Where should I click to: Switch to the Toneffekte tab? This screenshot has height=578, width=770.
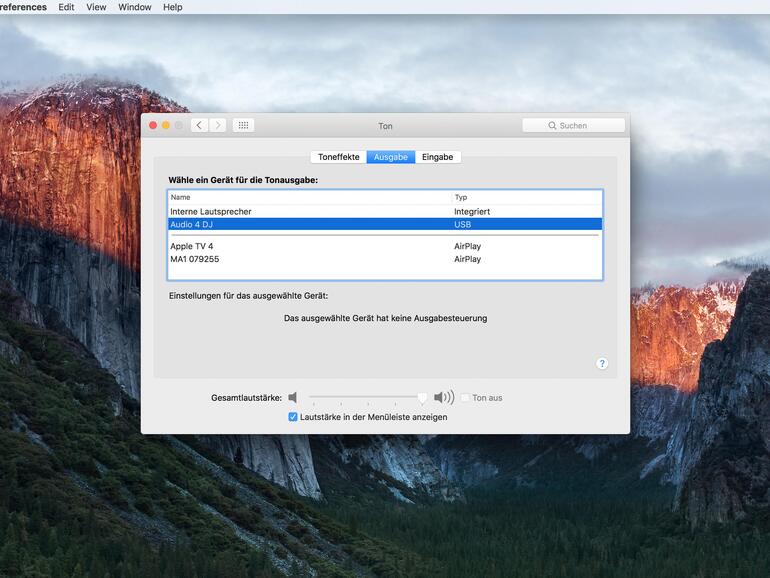[339, 157]
